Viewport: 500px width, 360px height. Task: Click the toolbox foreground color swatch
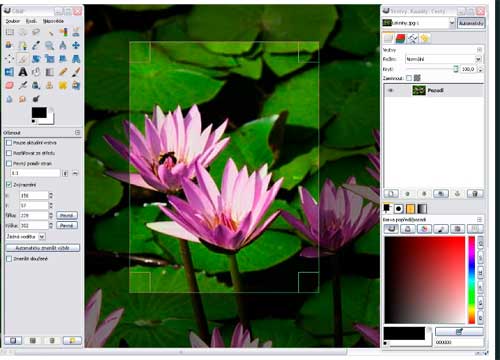[39, 112]
